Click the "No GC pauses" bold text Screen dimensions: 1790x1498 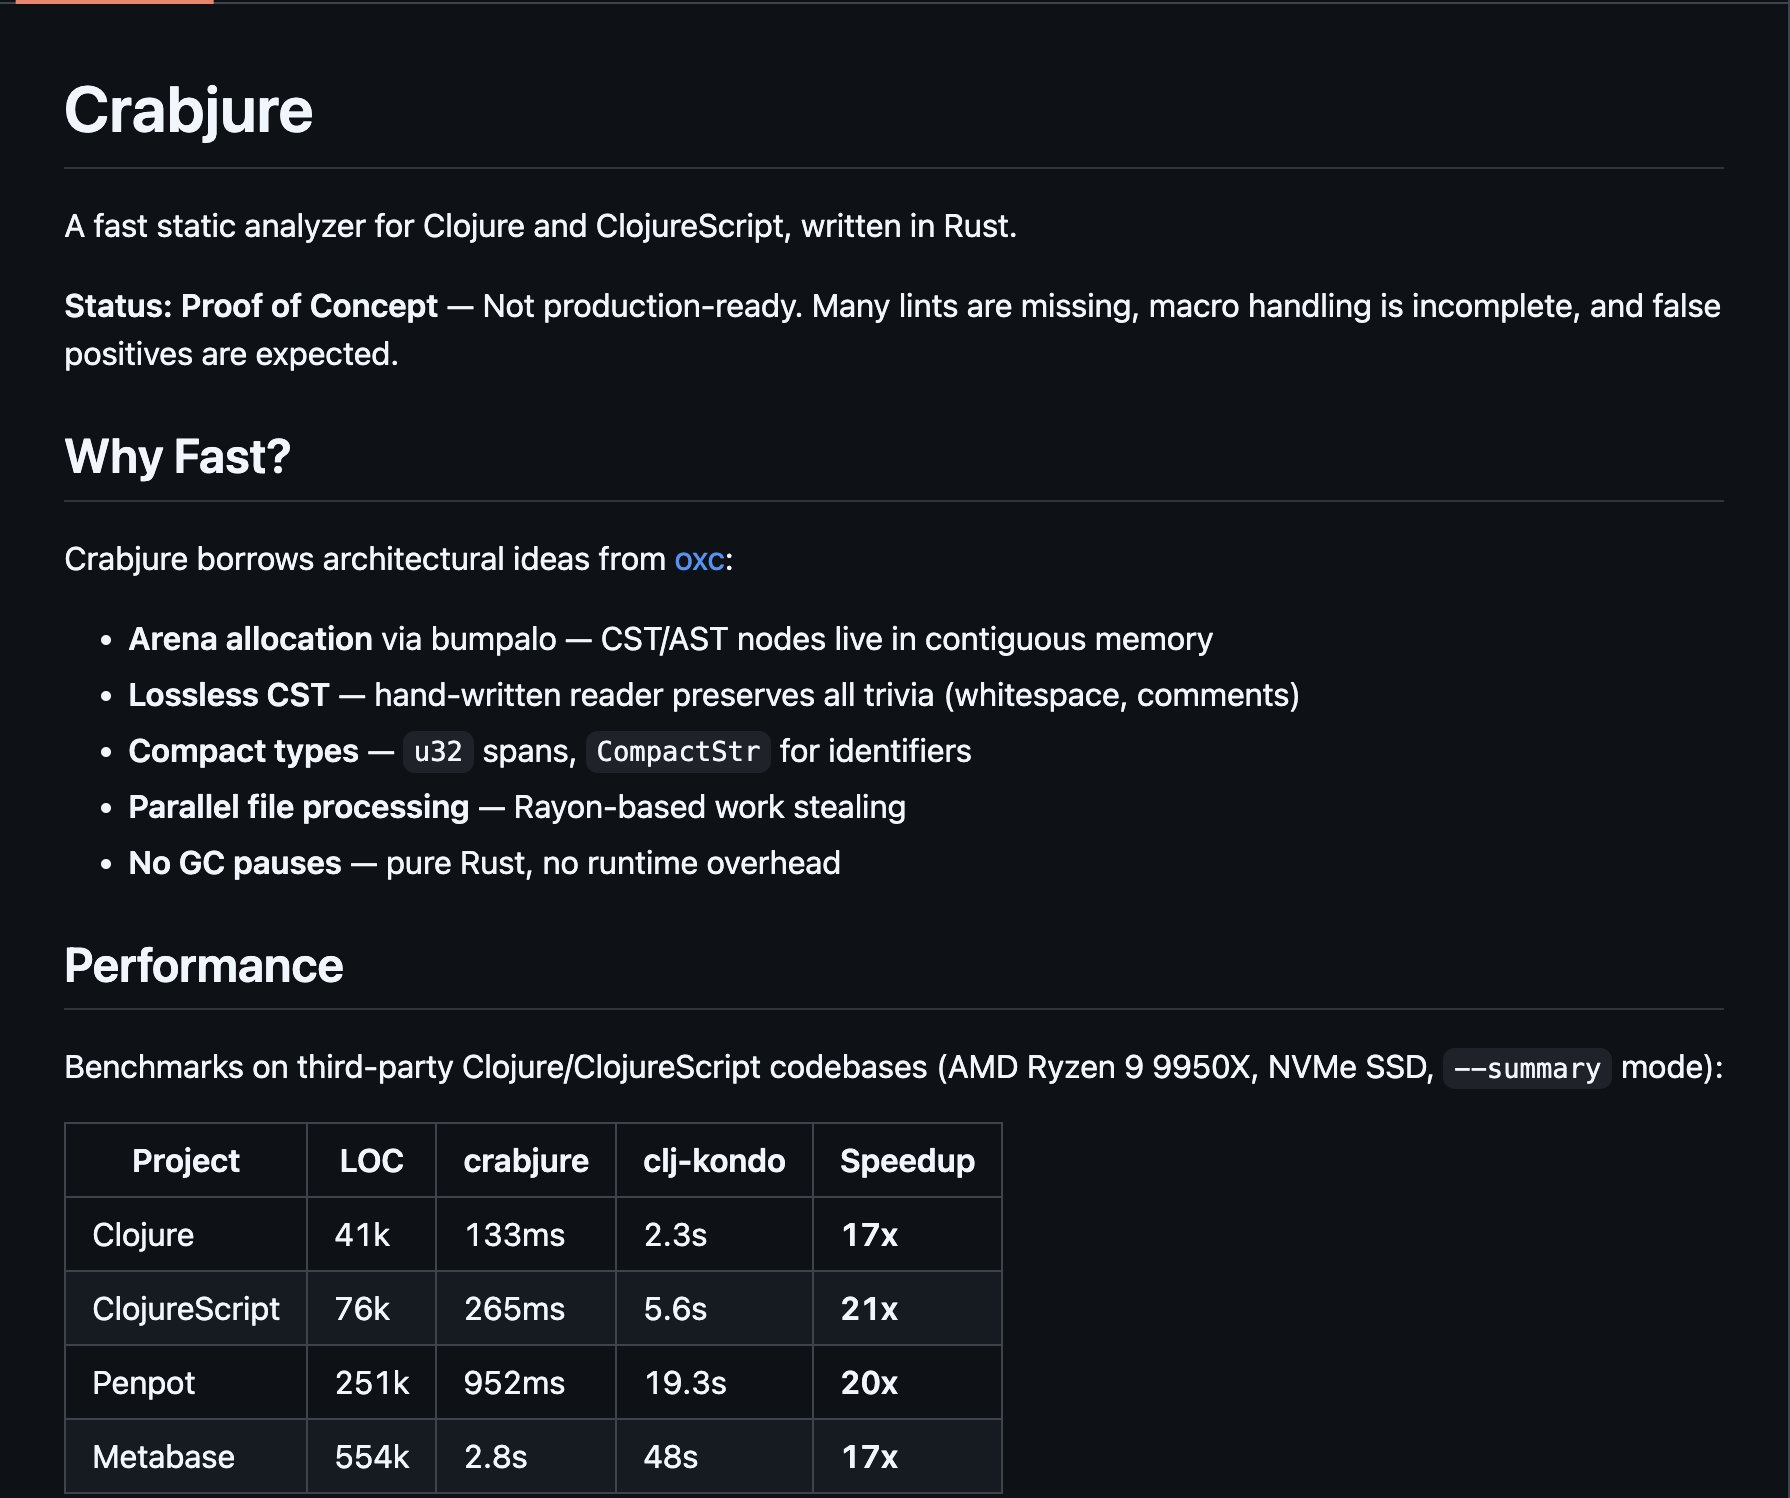click(x=235, y=863)
